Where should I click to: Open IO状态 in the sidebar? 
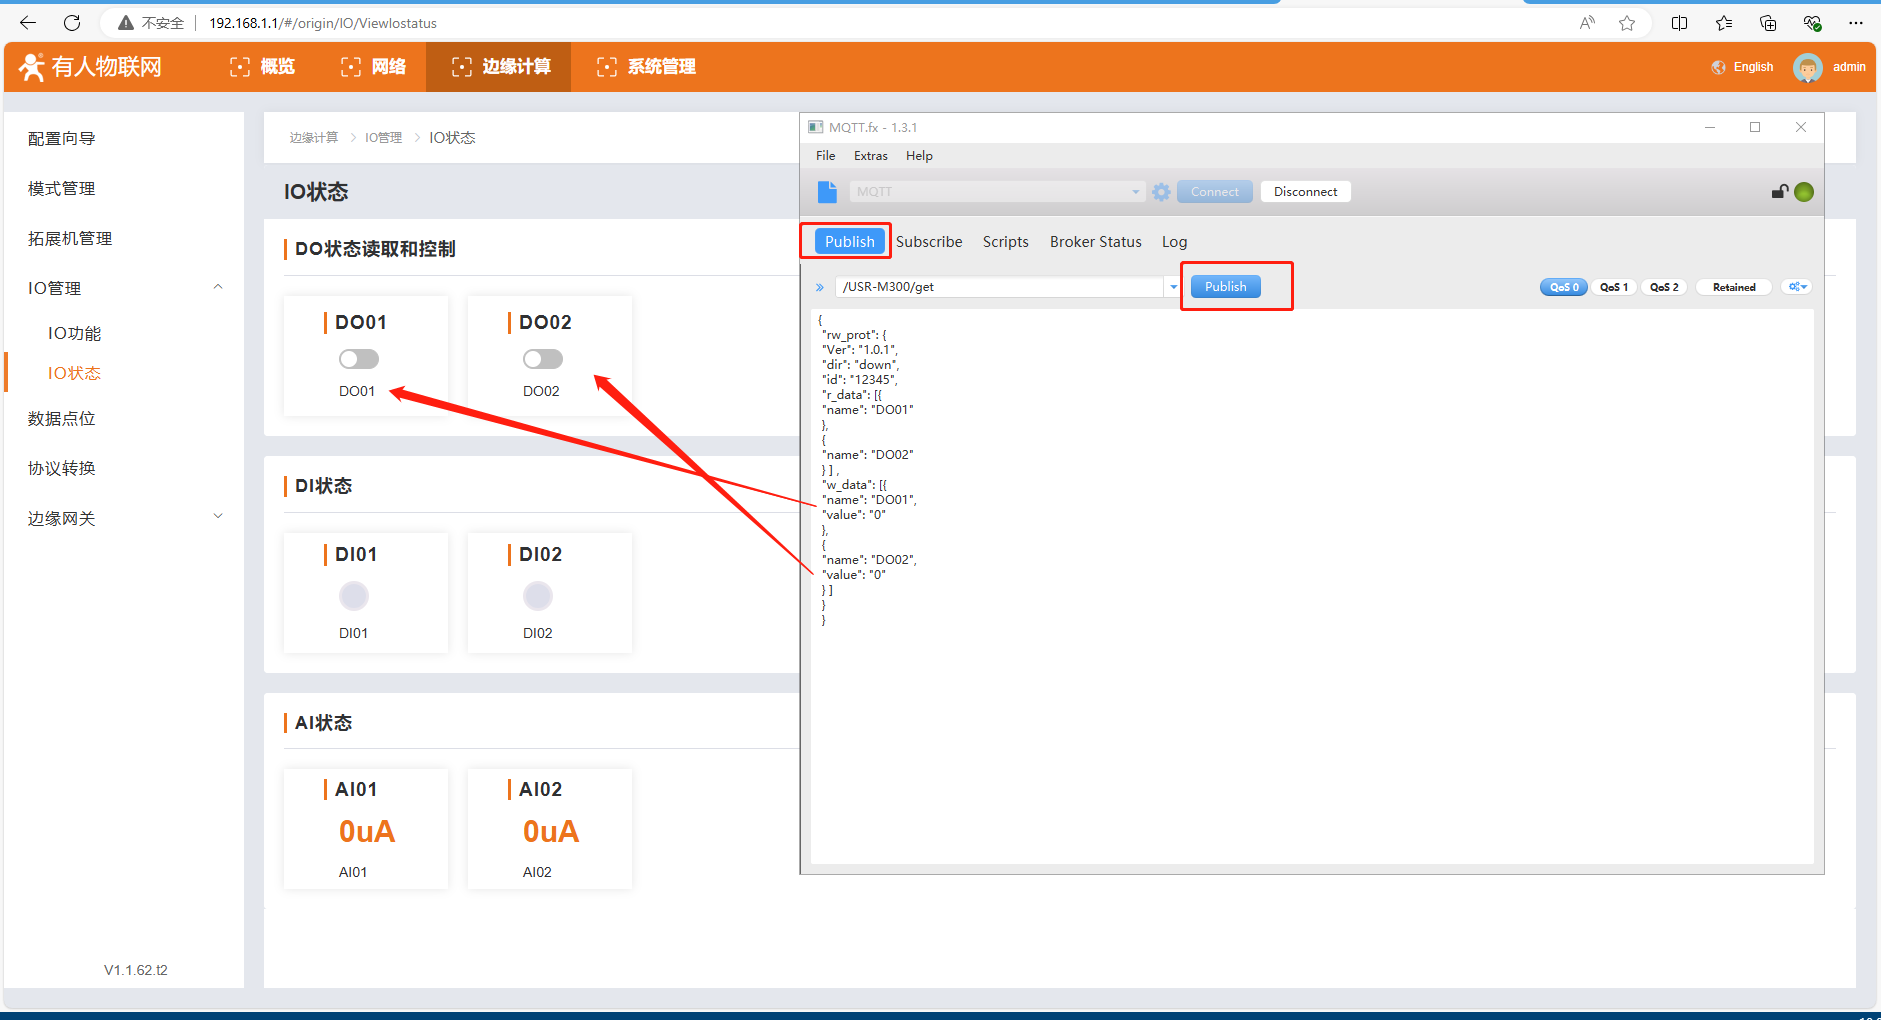pyautogui.click(x=75, y=373)
